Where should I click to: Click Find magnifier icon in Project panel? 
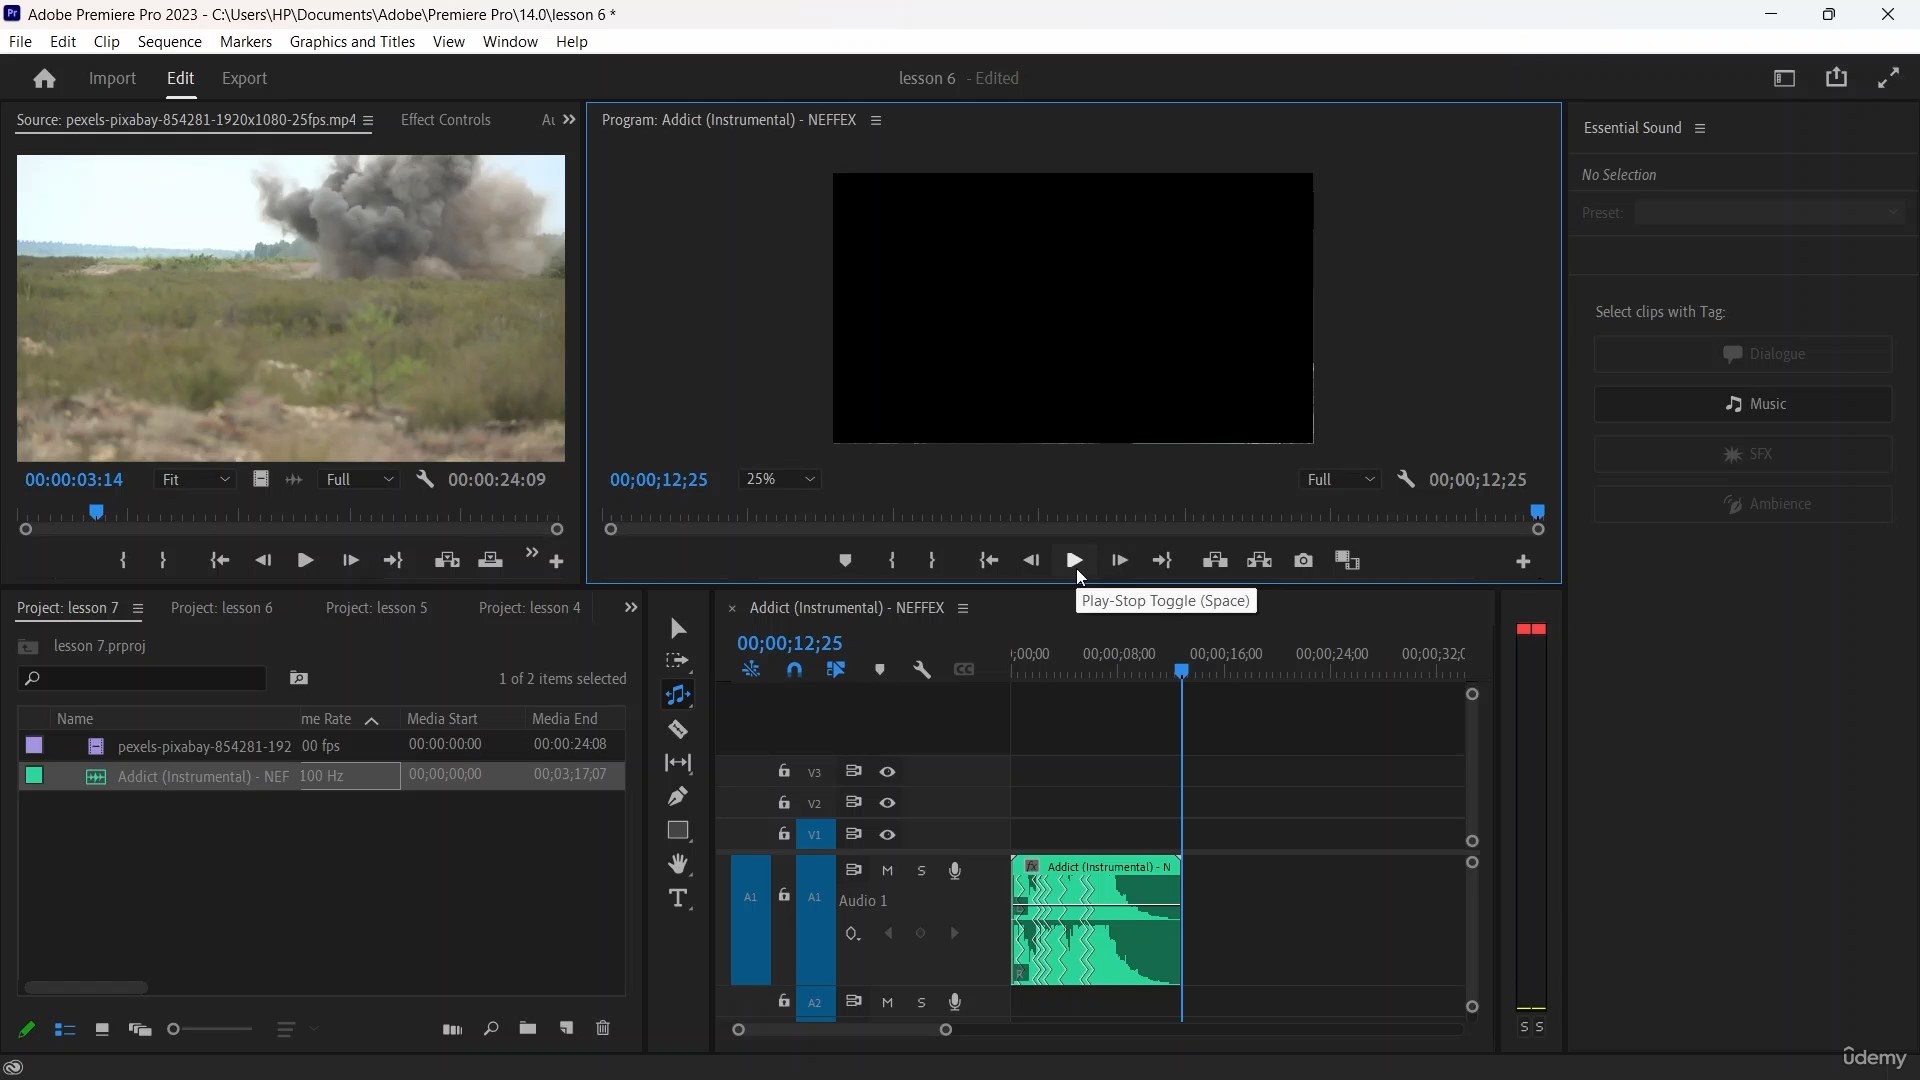pyautogui.click(x=490, y=1029)
